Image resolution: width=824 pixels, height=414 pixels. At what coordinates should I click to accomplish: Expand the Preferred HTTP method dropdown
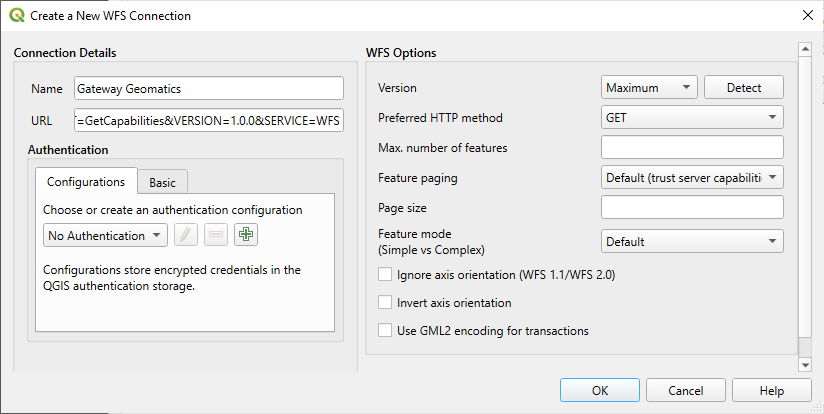point(692,118)
